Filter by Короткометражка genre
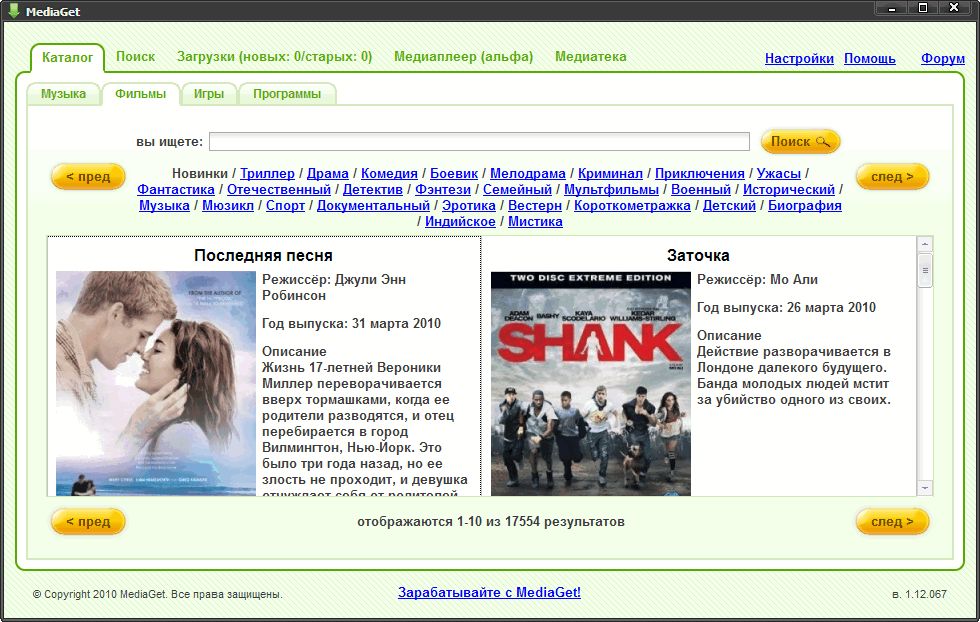Image resolution: width=980 pixels, height=622 pixels. point(632,206)
